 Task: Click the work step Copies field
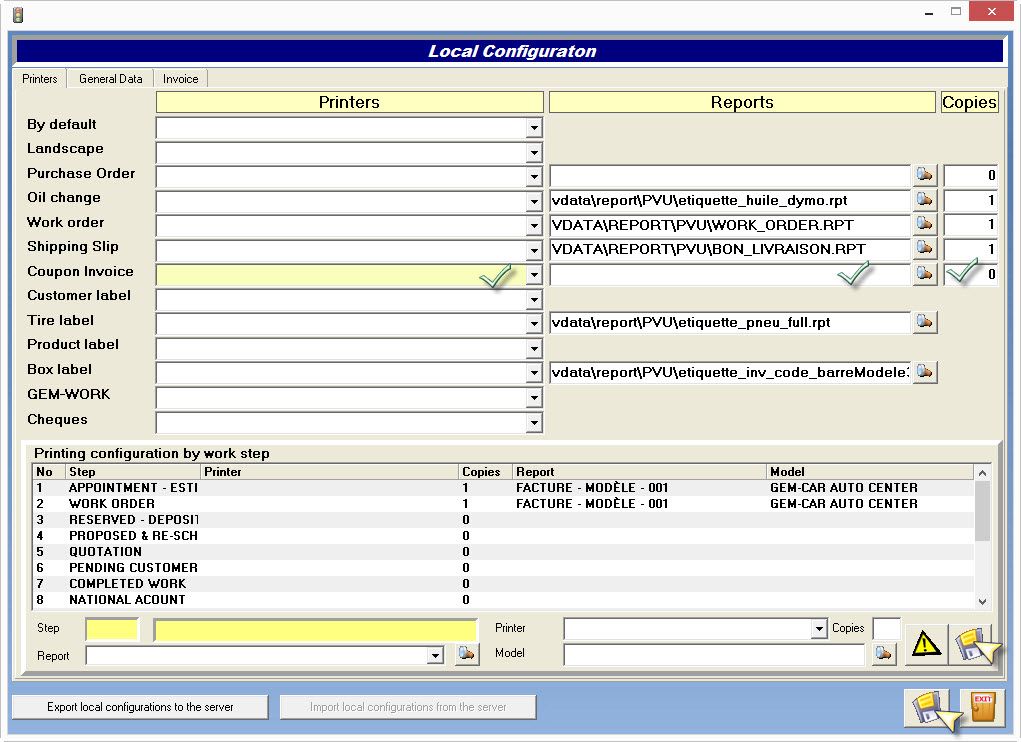pos(886,629)
